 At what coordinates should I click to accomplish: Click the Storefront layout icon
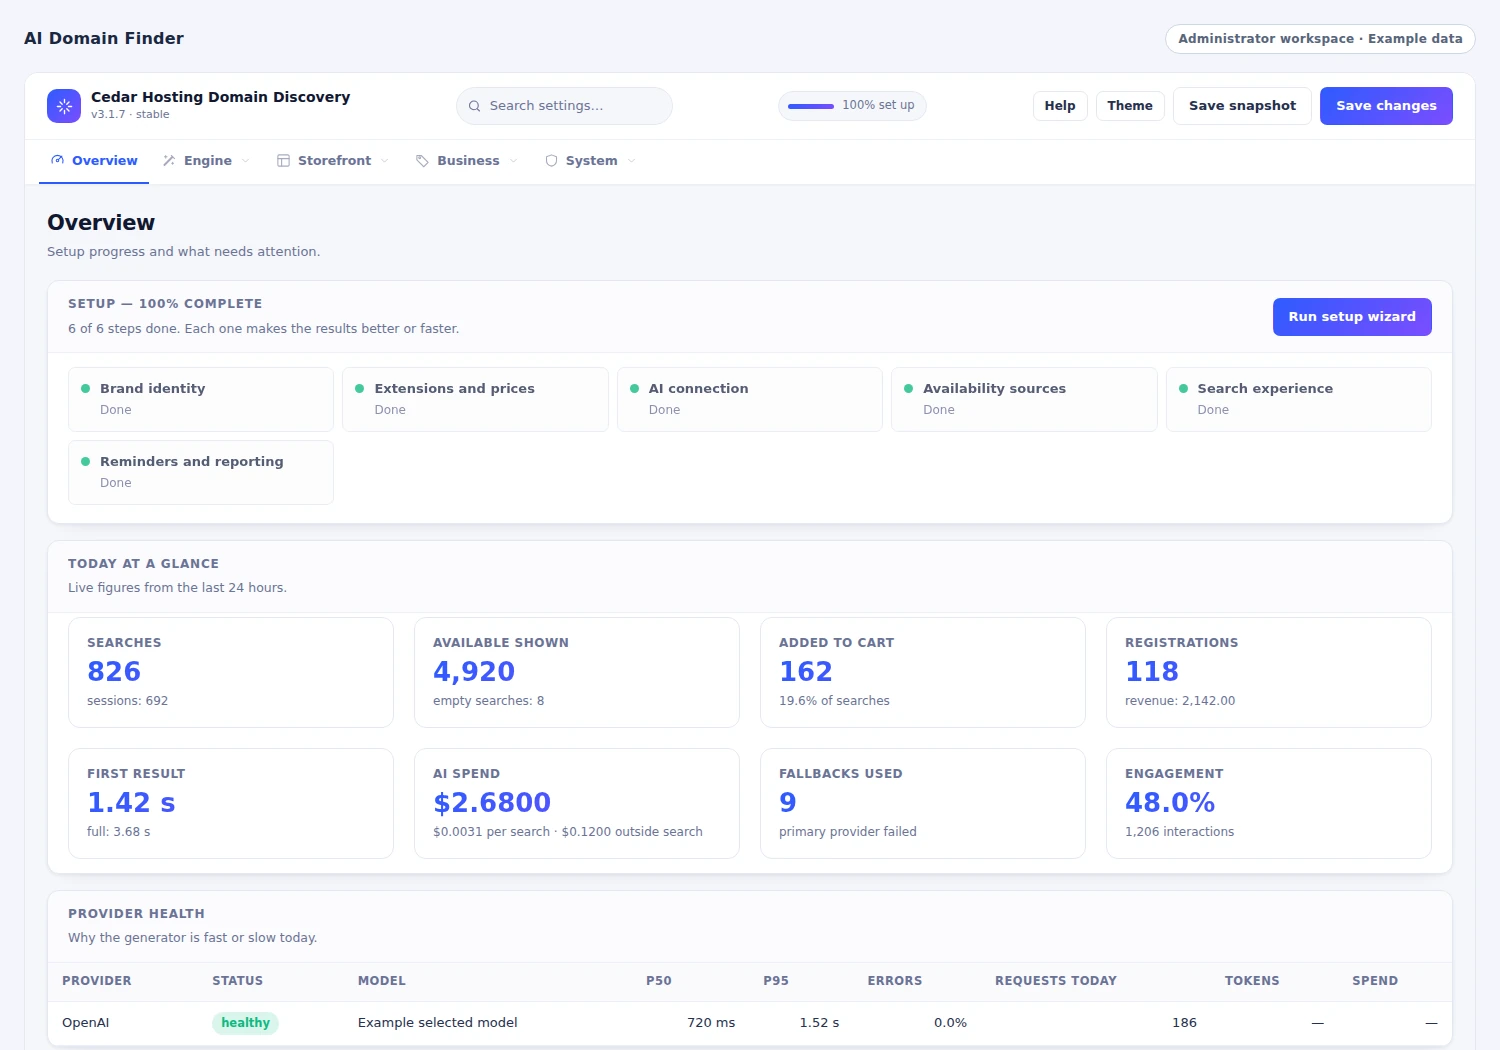click(284, 160)
